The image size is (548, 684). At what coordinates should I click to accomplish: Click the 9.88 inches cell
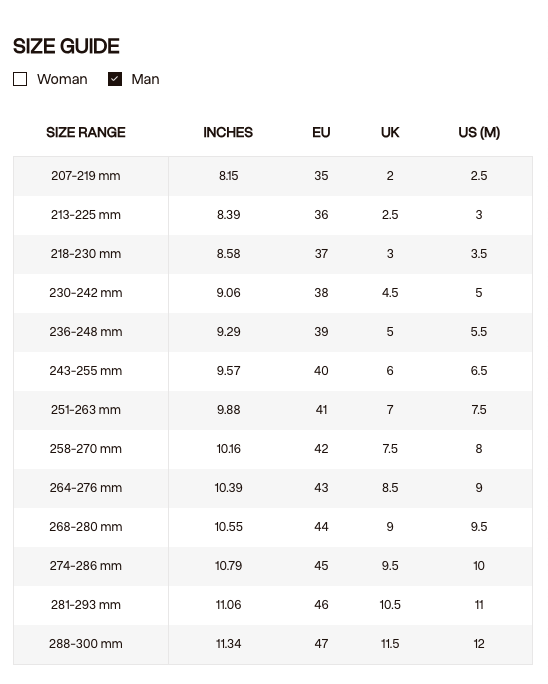tap(228, 410)
